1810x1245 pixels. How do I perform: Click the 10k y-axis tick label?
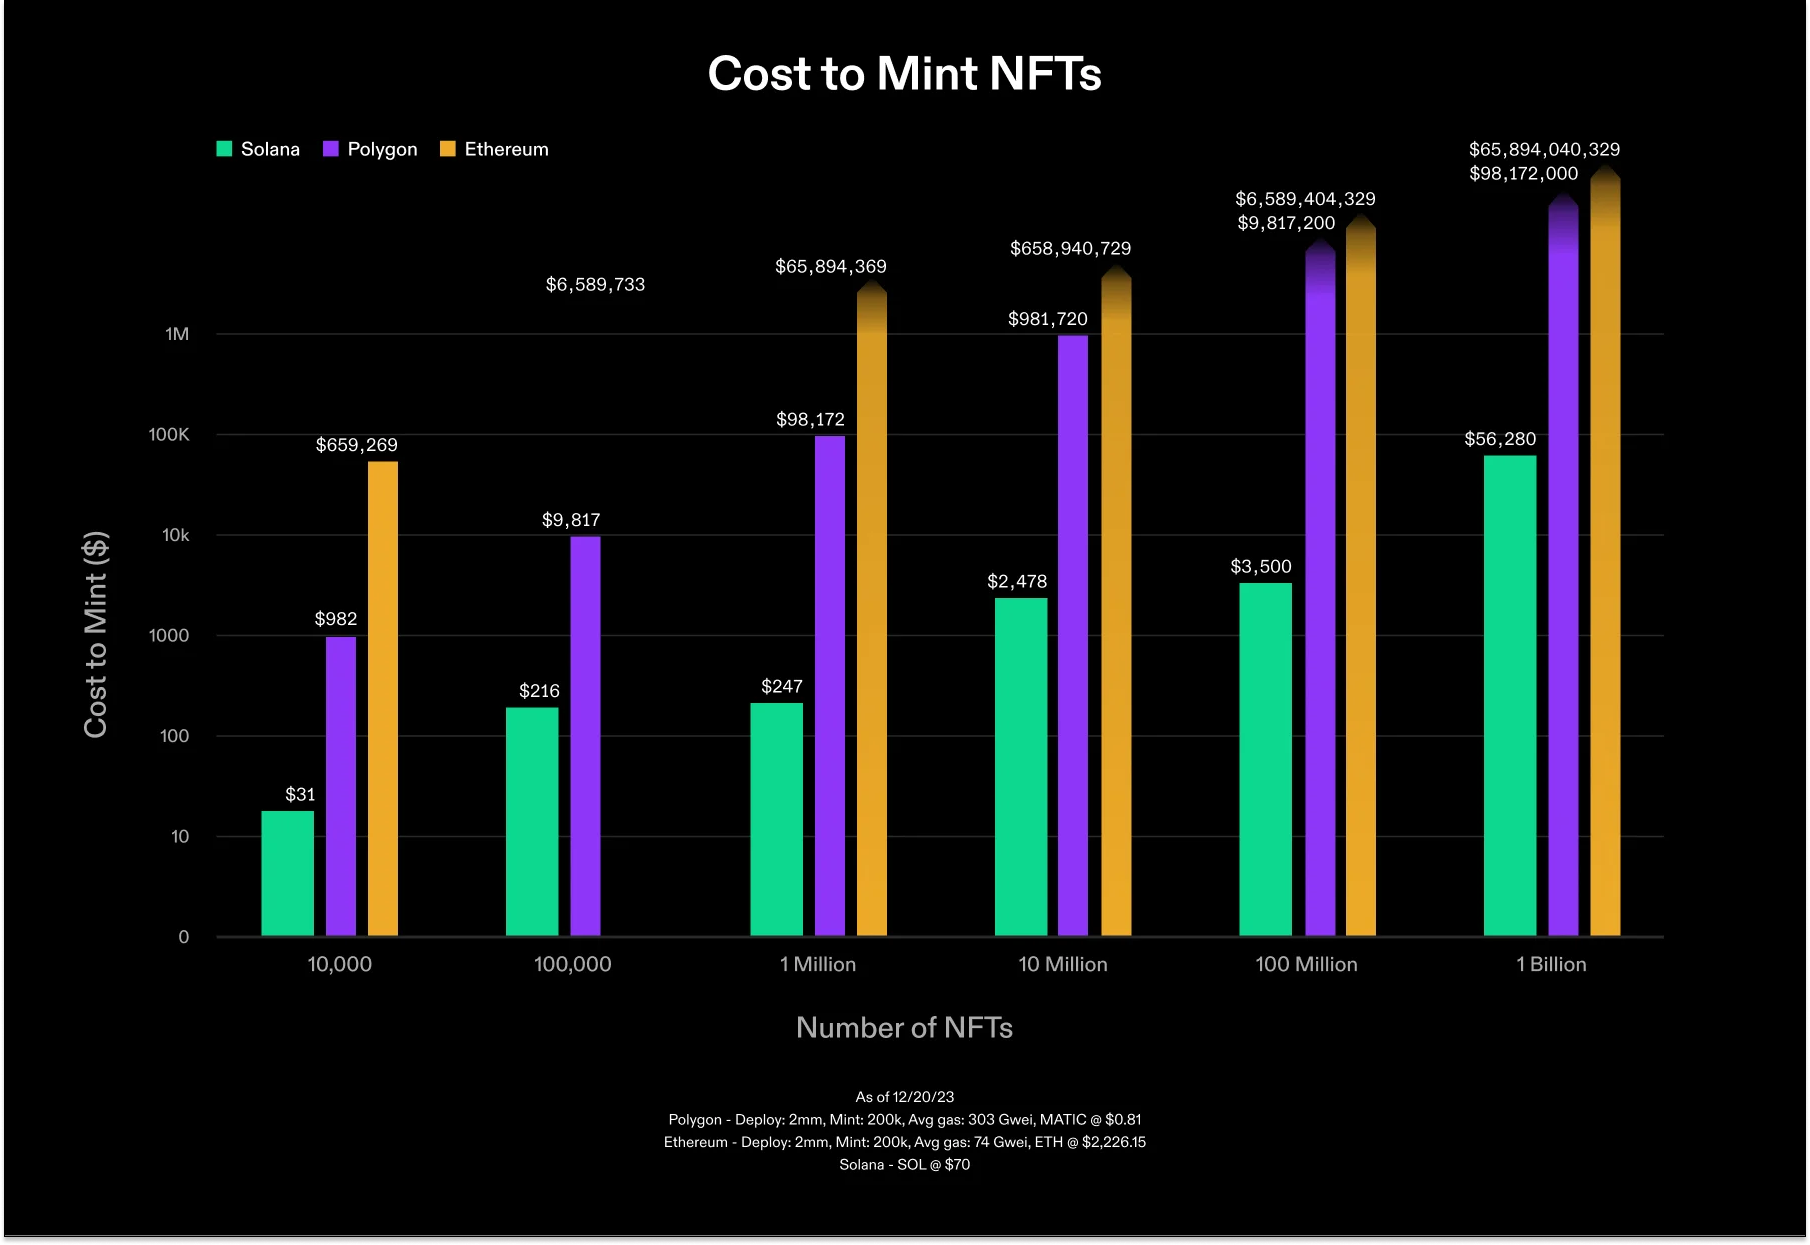tap(175, 536)
